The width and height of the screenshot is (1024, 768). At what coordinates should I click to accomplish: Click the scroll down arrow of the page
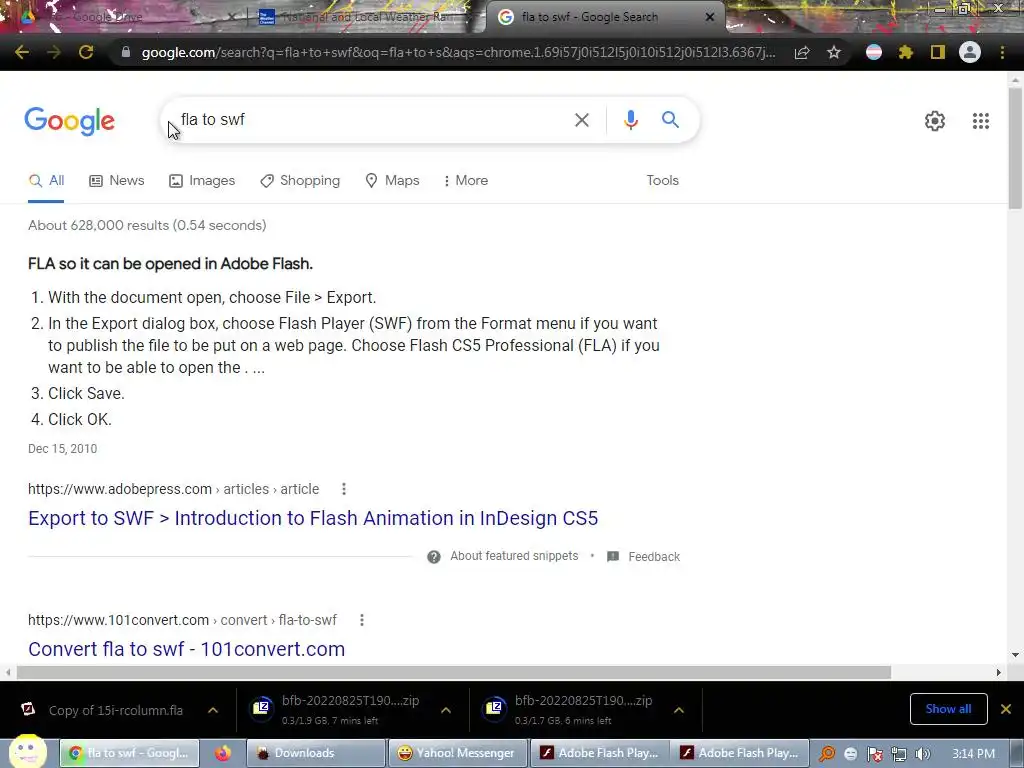point(1015,655)
